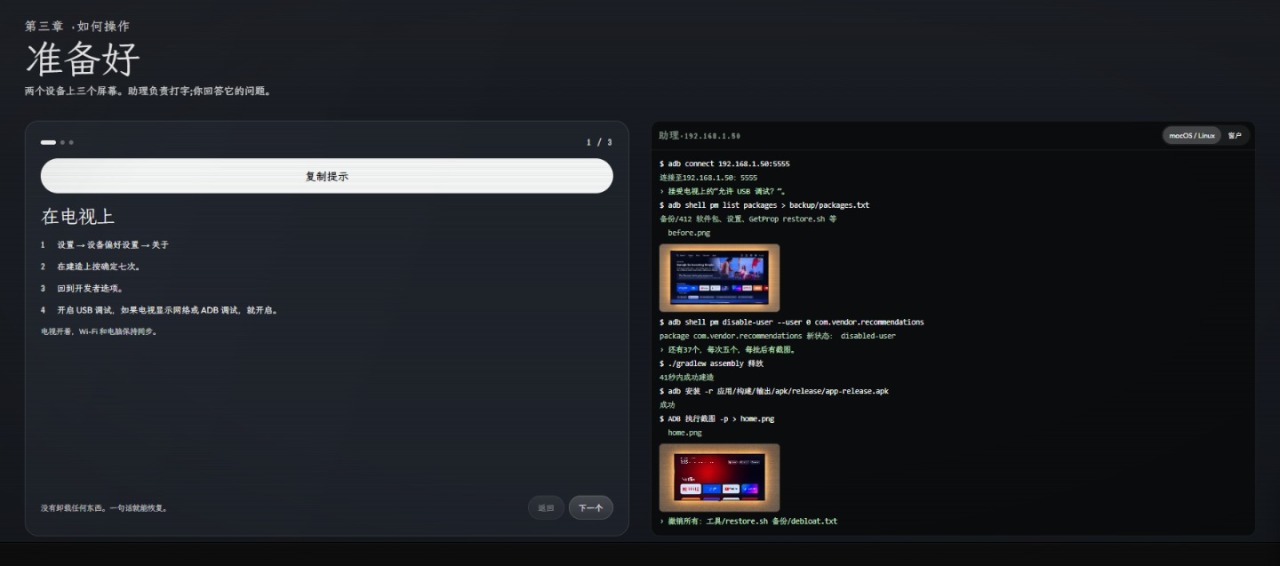
Task: Click the '1 / 3' step counter
Action: coord(599,142)
